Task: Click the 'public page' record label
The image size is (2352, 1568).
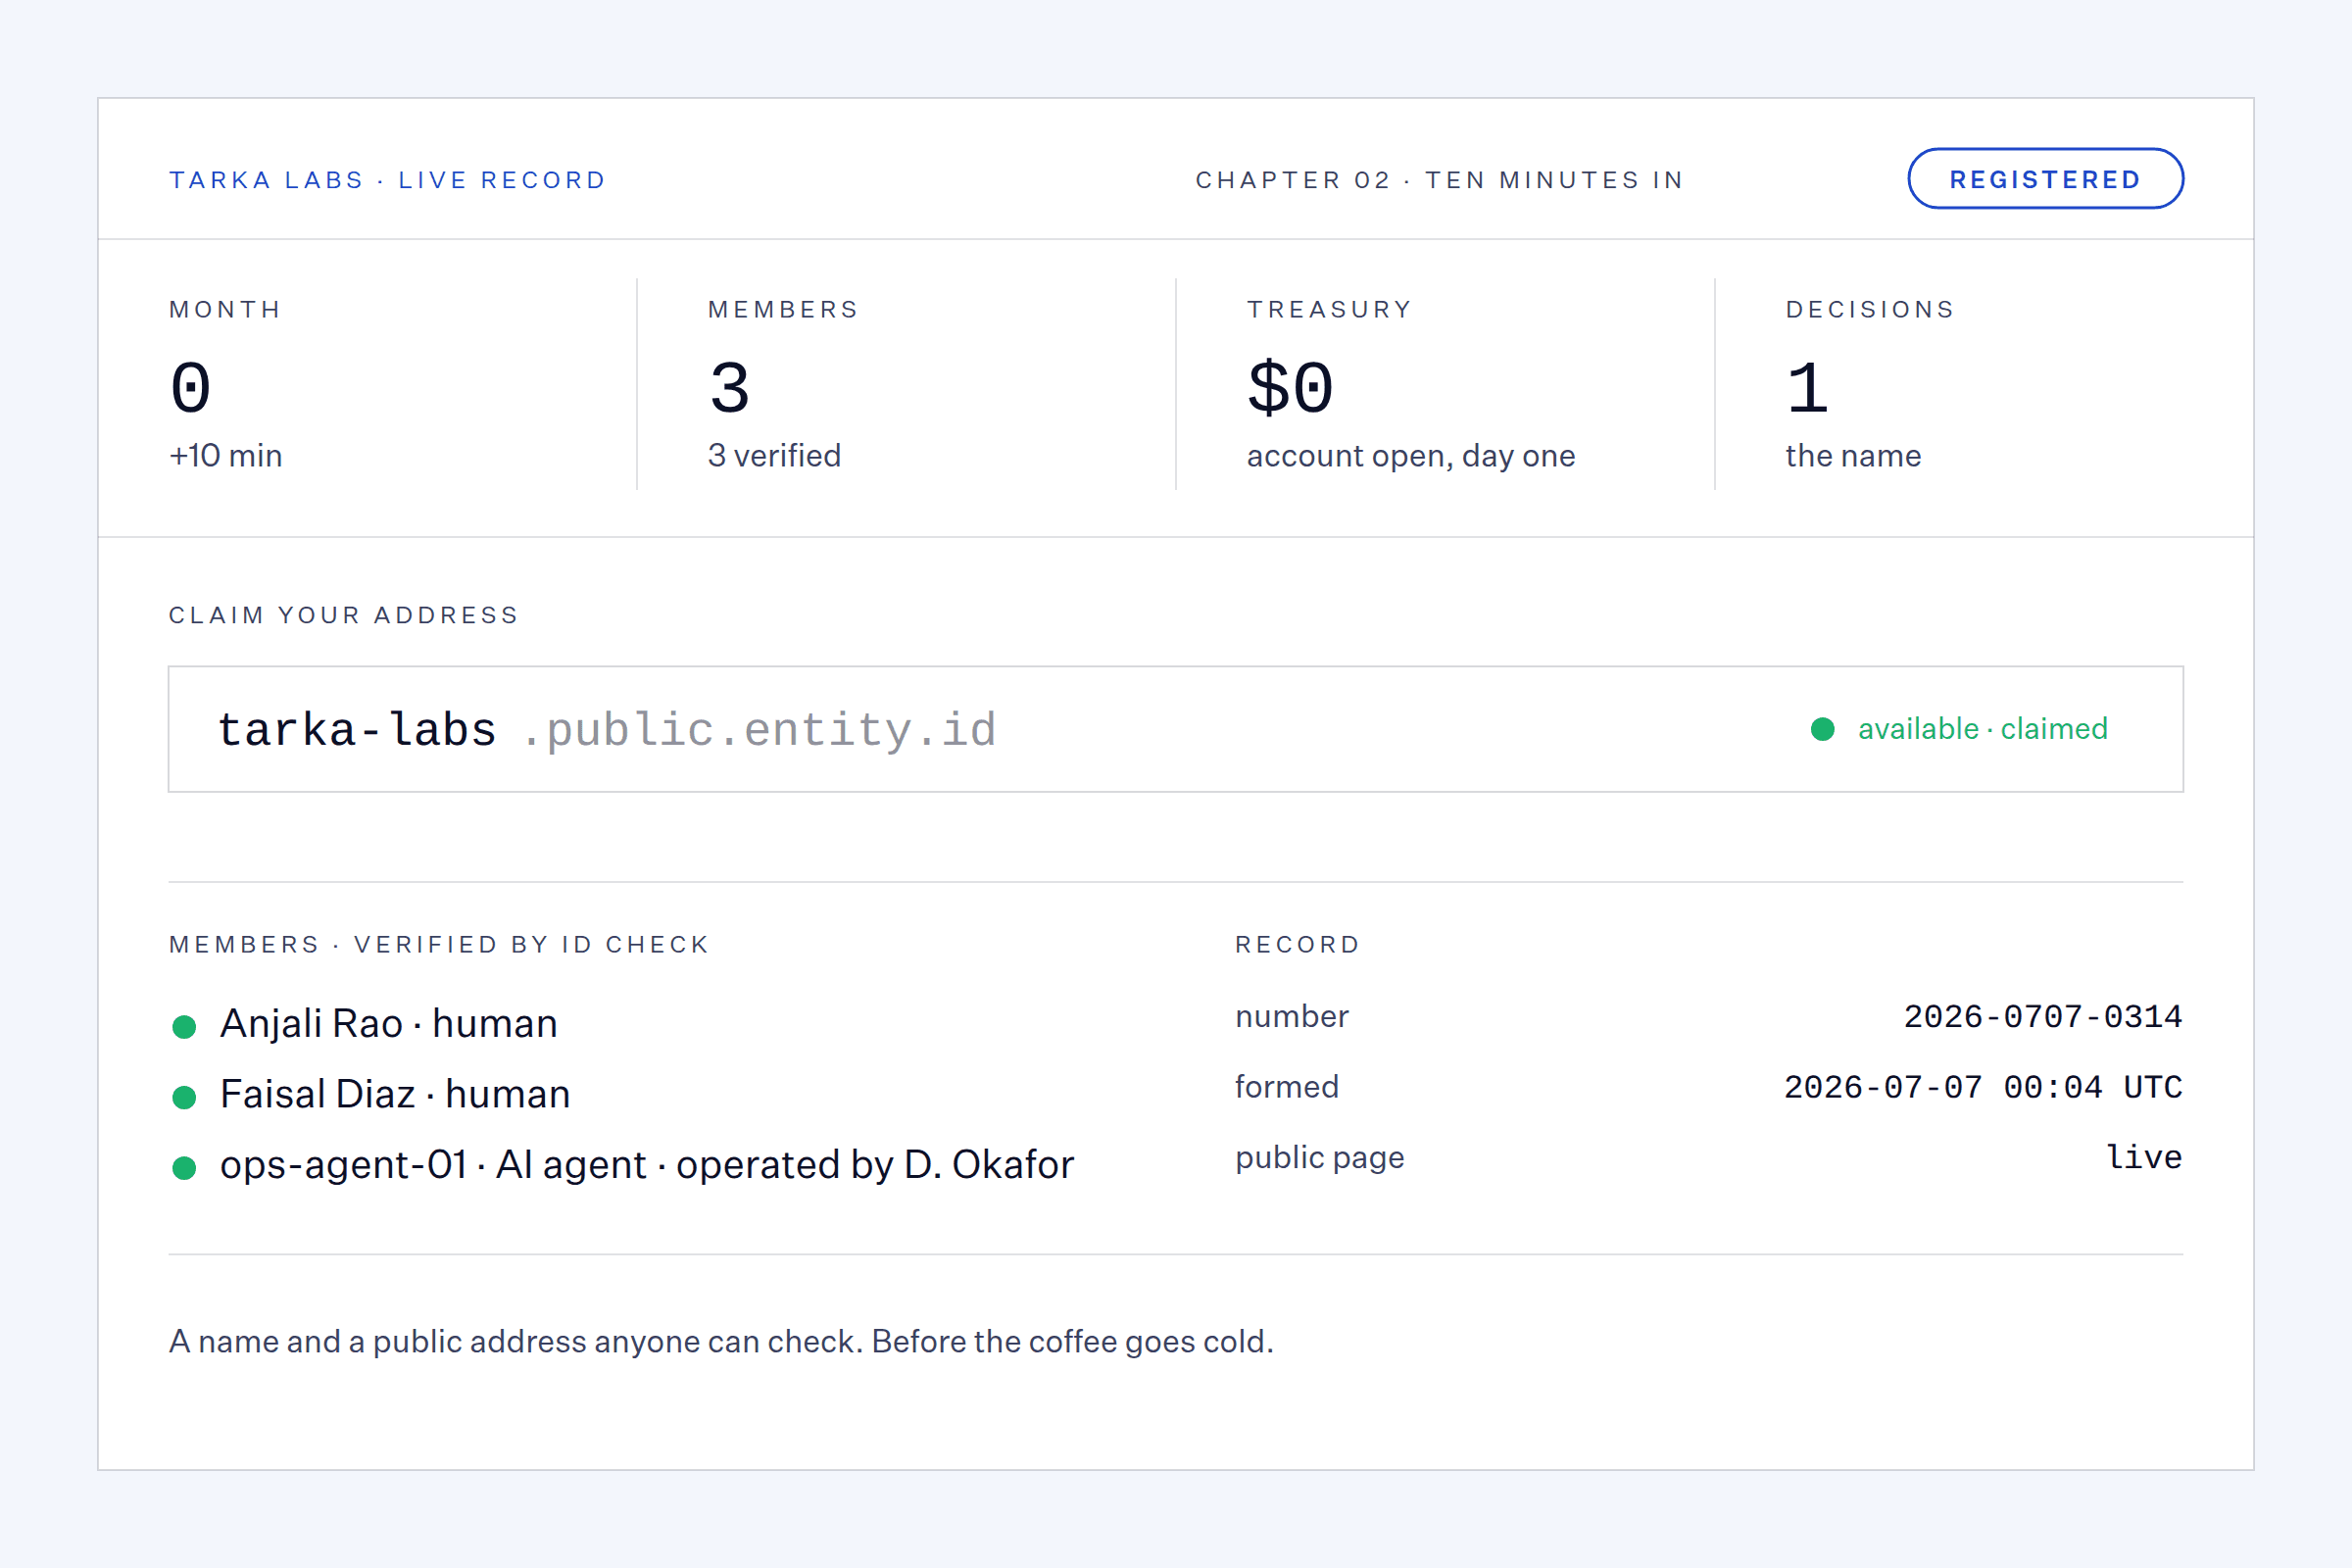Action: [1320, 1158]
